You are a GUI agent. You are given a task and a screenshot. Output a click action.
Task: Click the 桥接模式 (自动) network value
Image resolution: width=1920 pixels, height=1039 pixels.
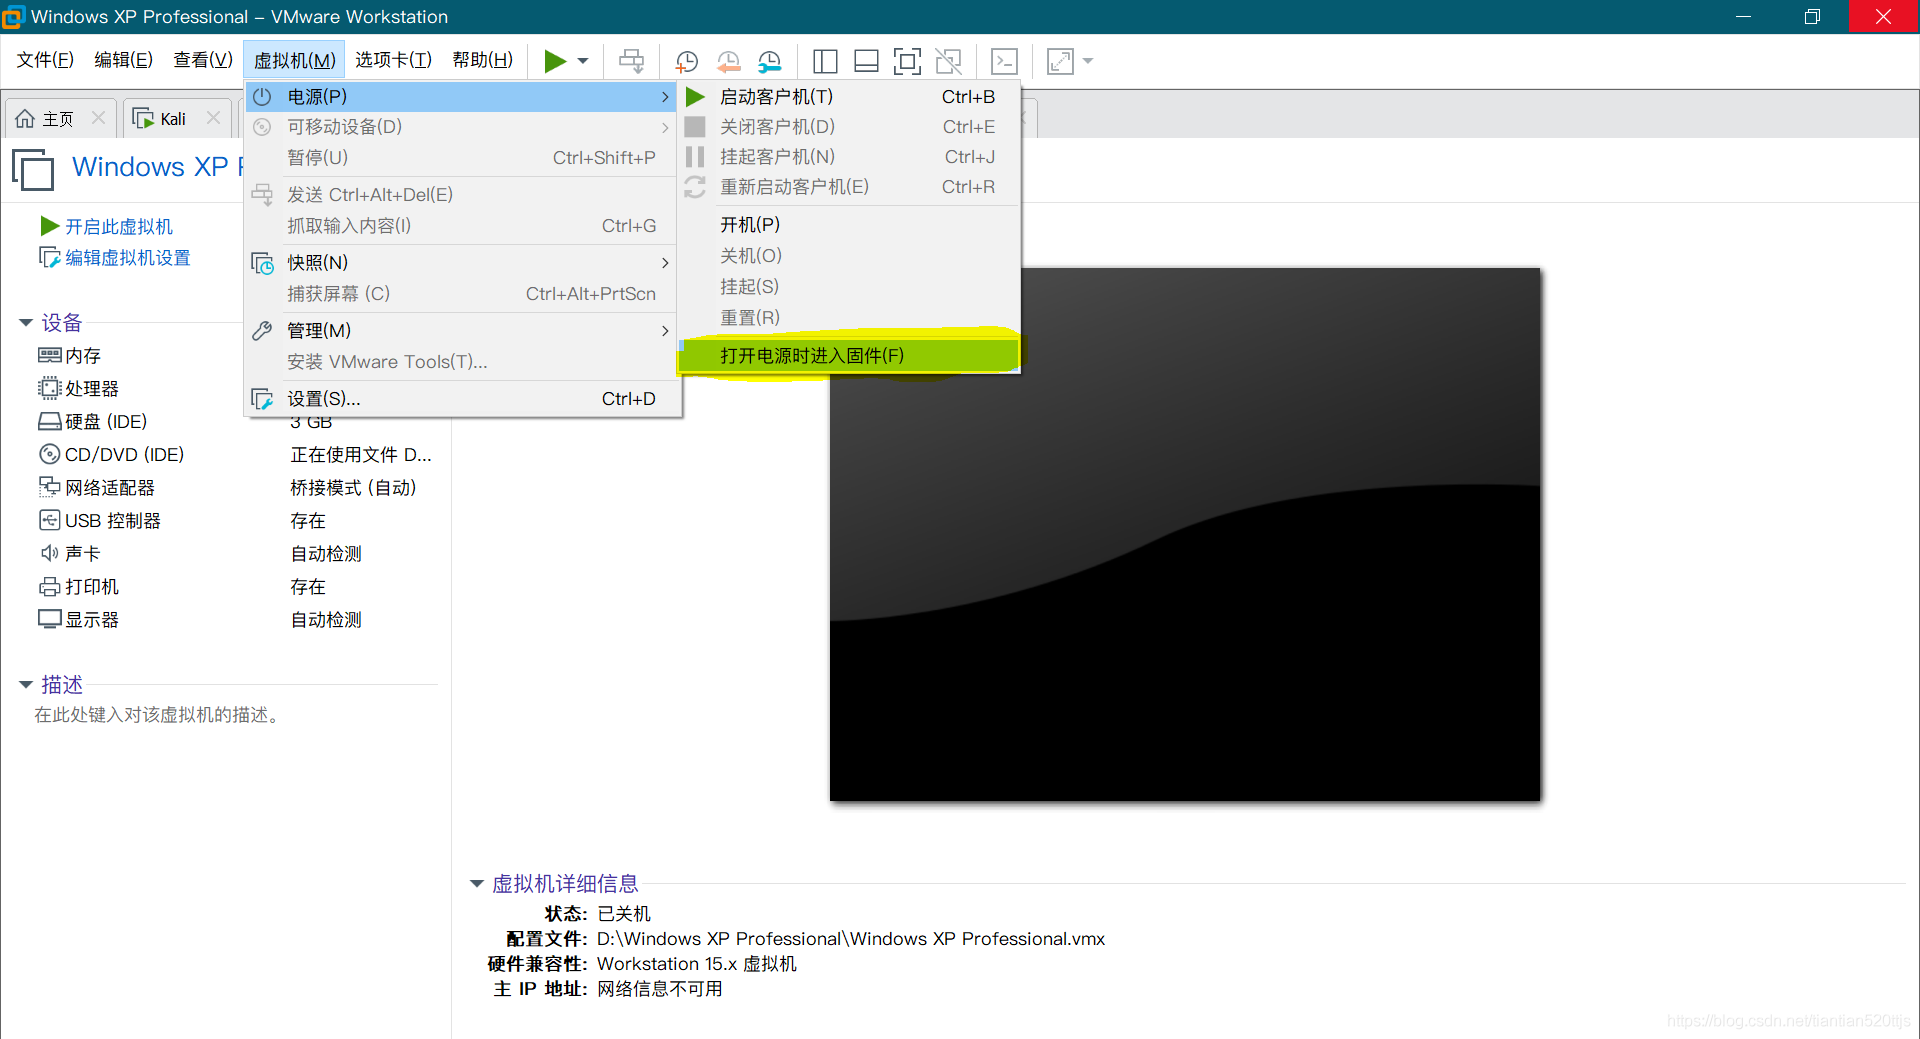coord(353,488)
